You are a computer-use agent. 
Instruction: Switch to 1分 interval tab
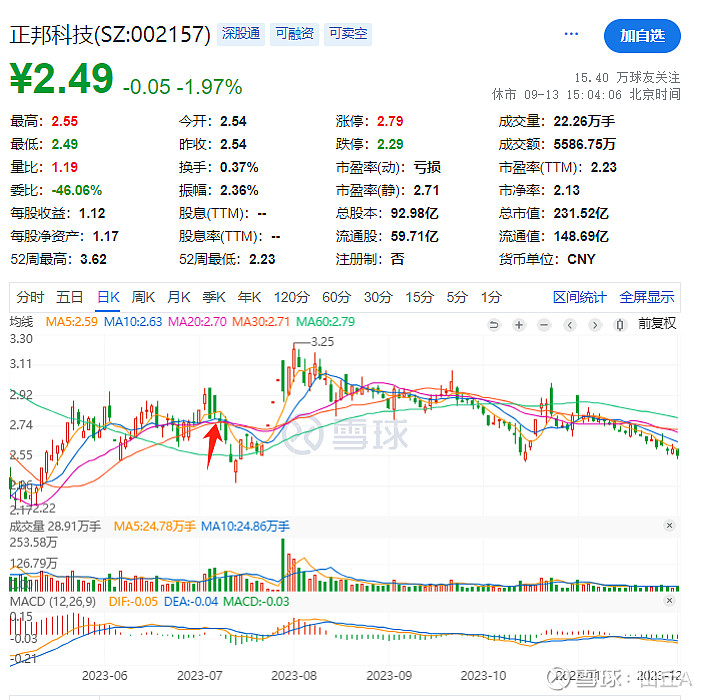click(x=491, y=297)
